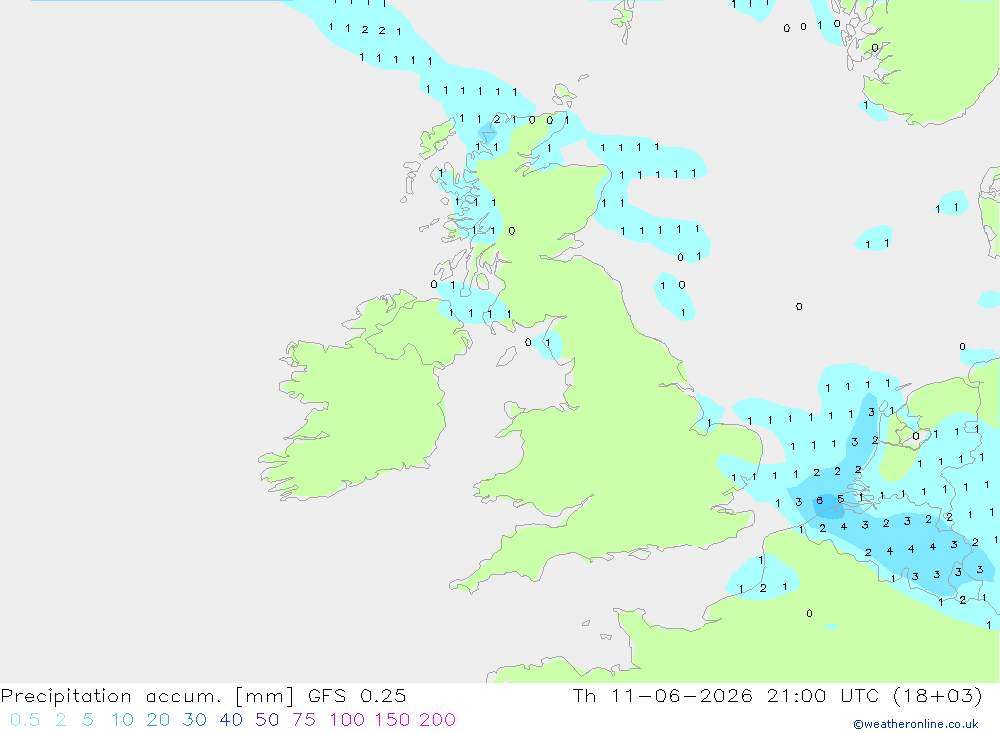Viewport: 1000px width, 733px height.
Task: Select the 50 legend value
Action: pyautogui.click(x=267, y=720)
